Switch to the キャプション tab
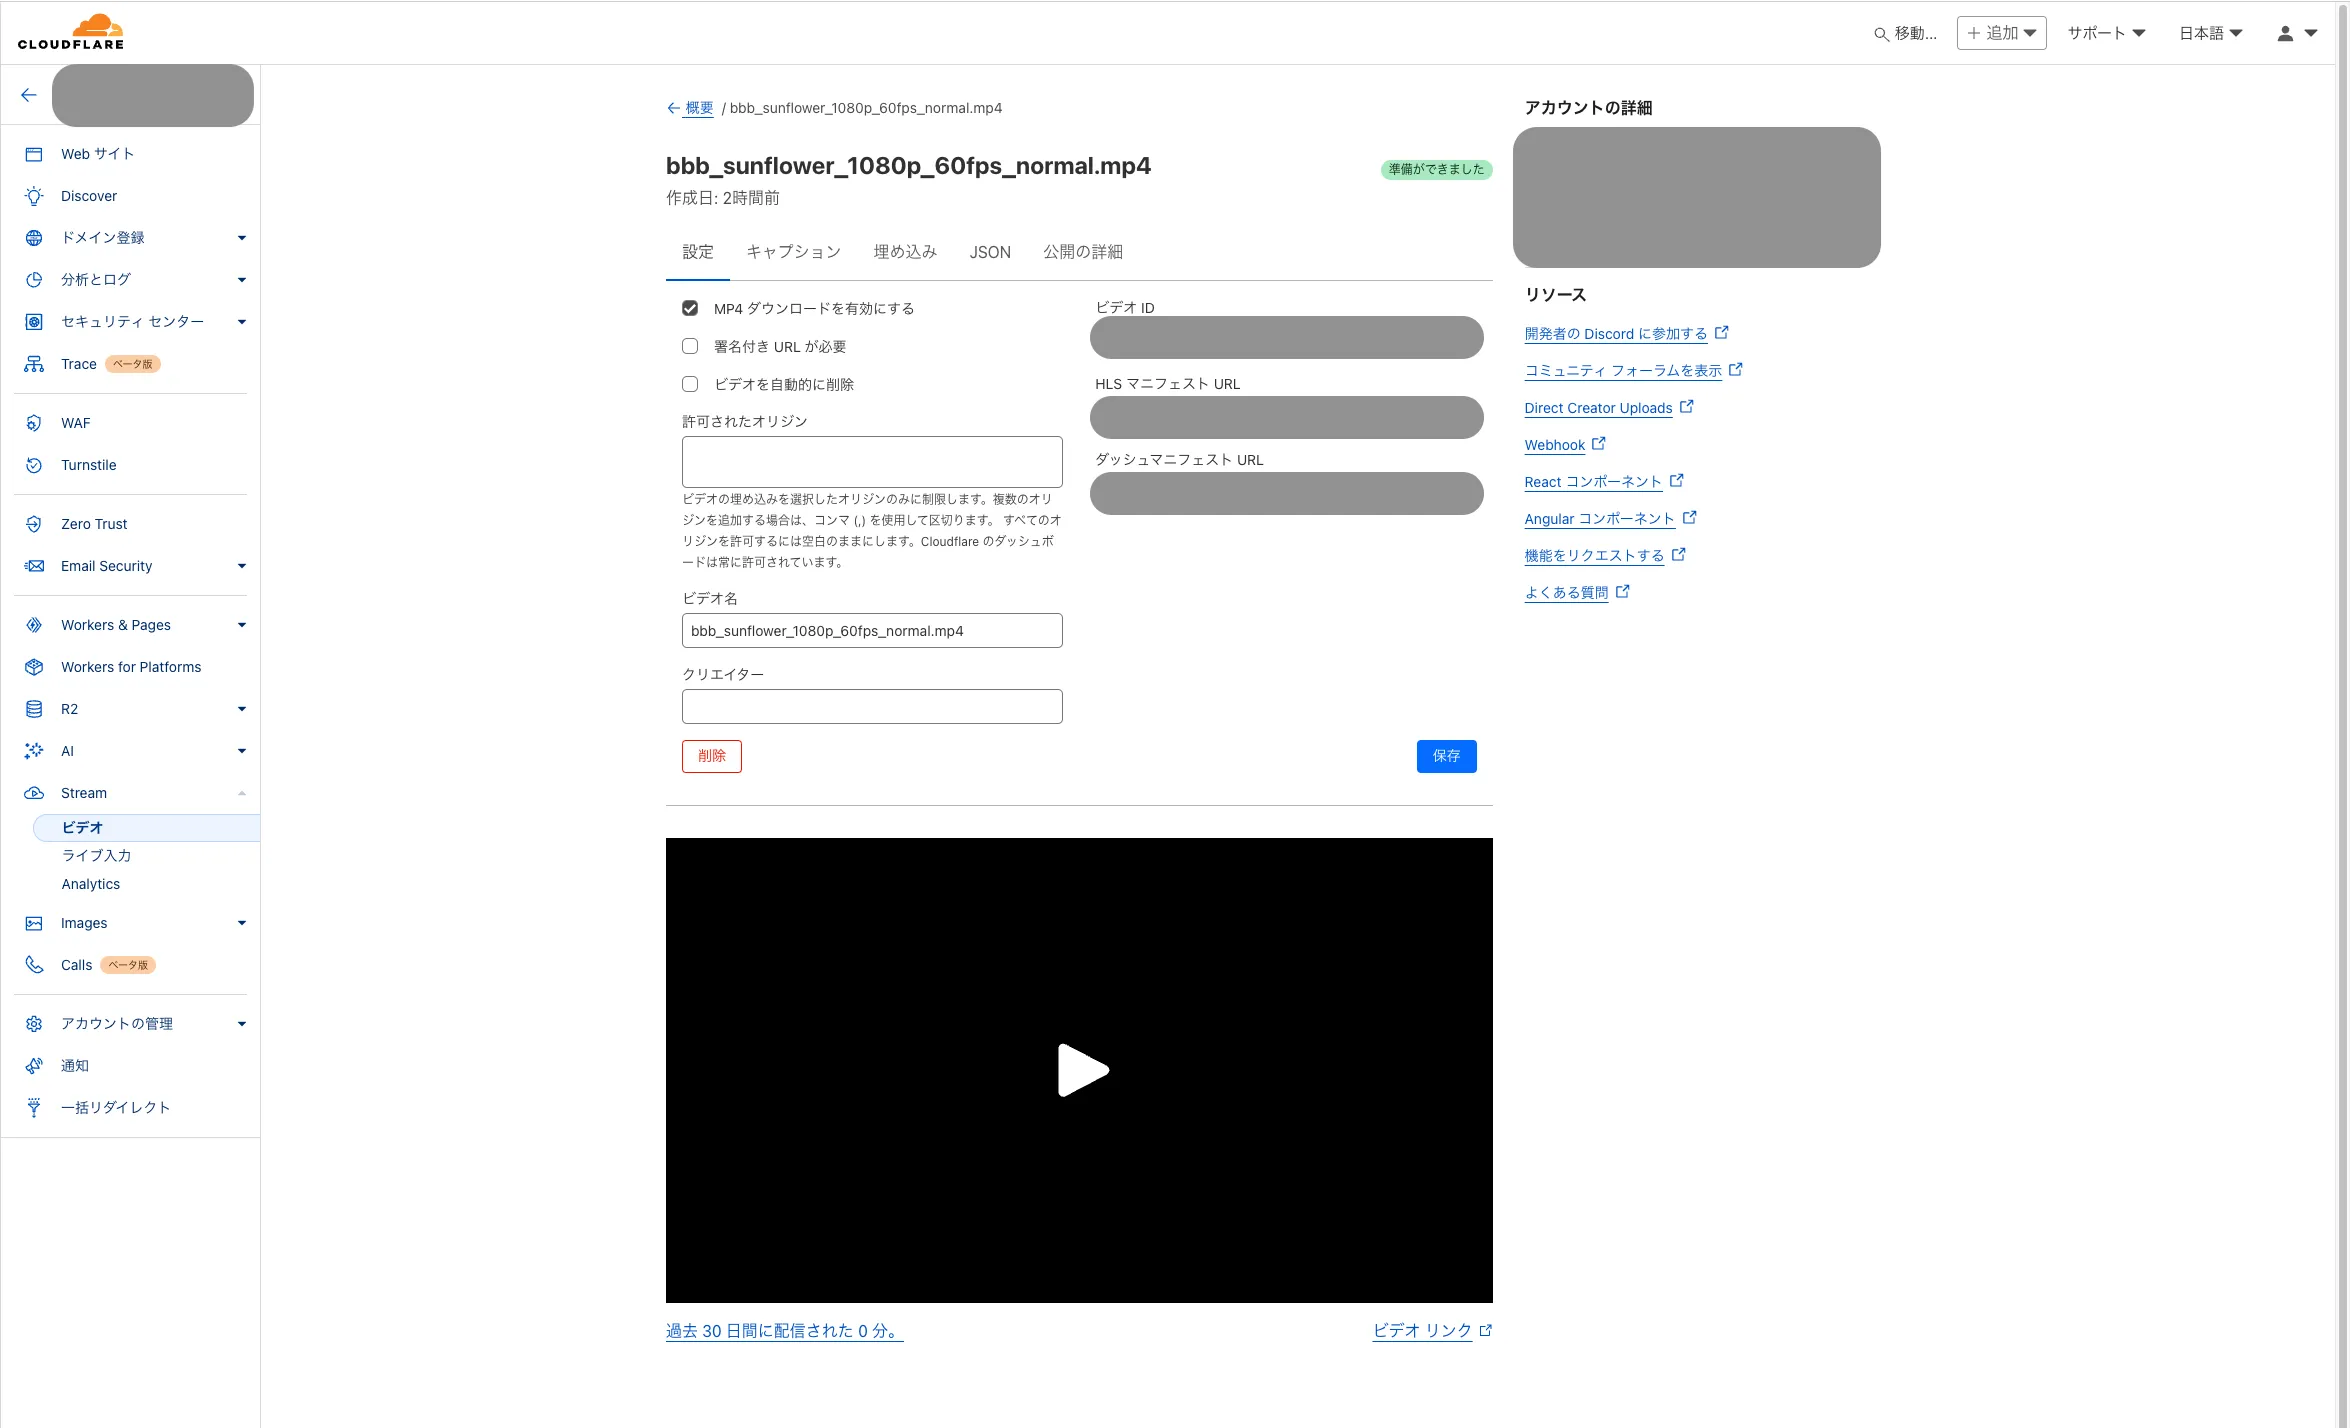This screenshot has height=1428, width=2350. pos(793,252)
